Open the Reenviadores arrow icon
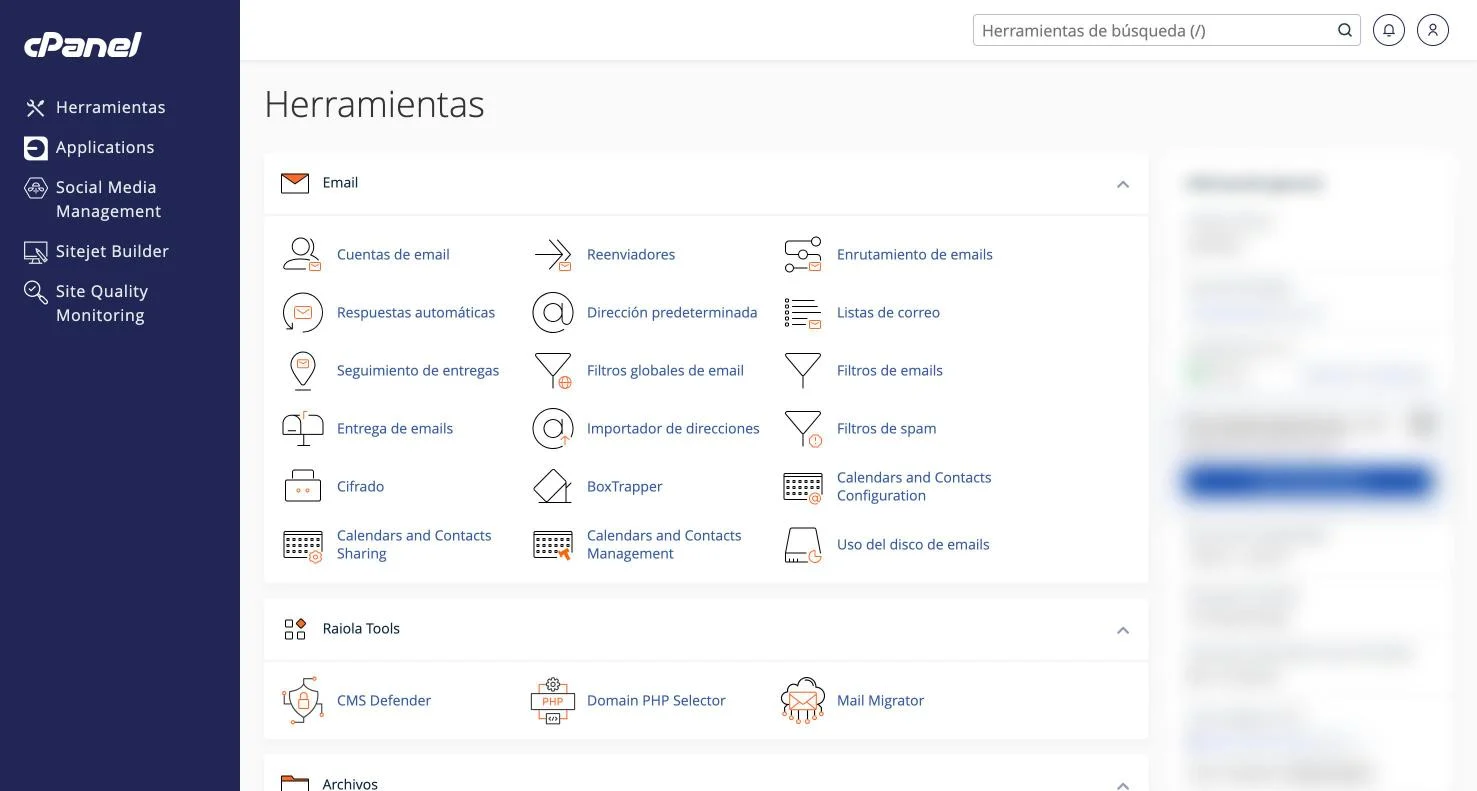This screenshot has width=1477, height=791. pyautogui.click(x=552, y=255)
